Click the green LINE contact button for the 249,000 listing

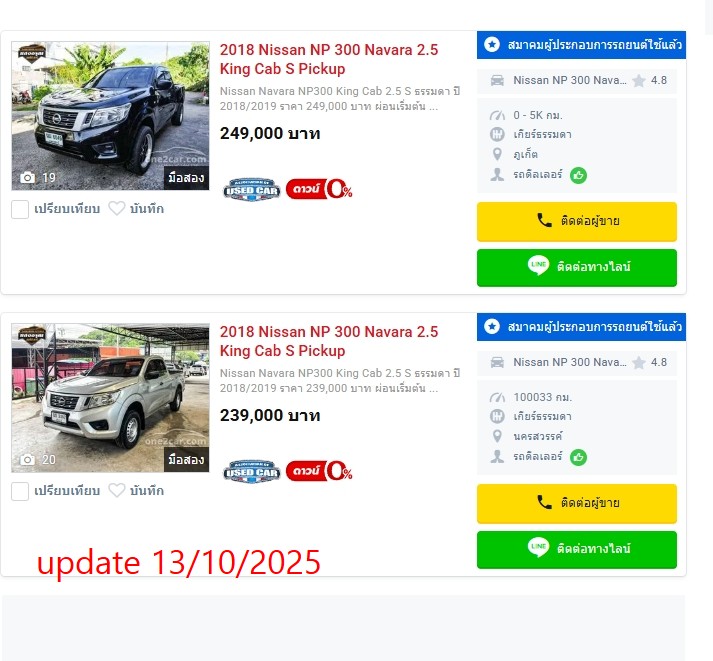coord(577,267)
